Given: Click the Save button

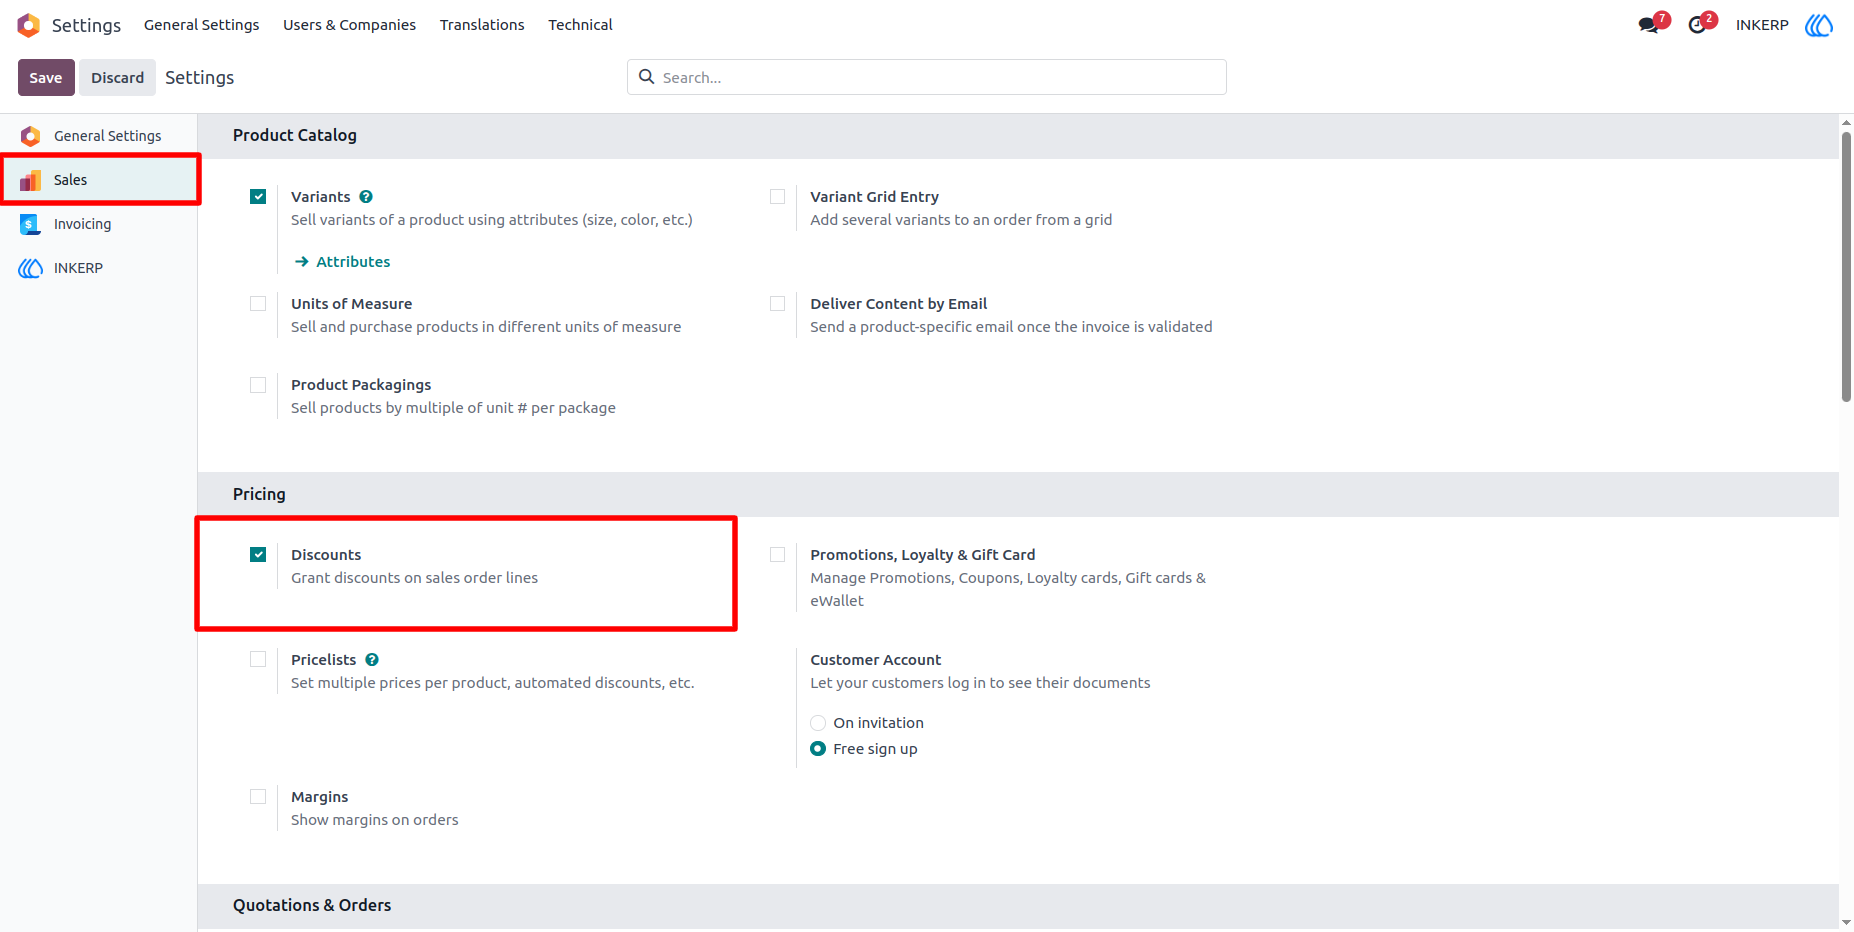Looking at the screenshot, I should click(x=46, y=78).
